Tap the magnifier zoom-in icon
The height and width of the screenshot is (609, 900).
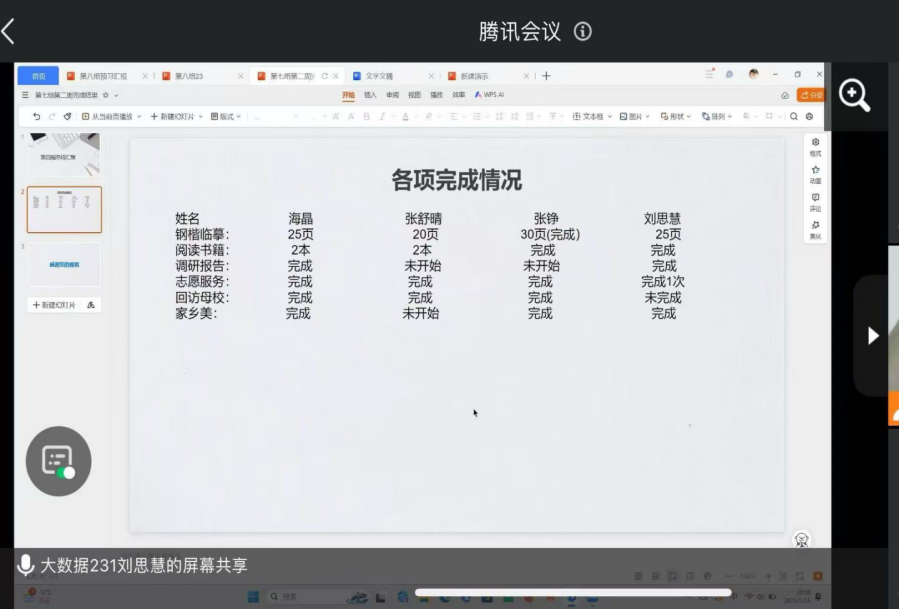click(x=854, y=96)
